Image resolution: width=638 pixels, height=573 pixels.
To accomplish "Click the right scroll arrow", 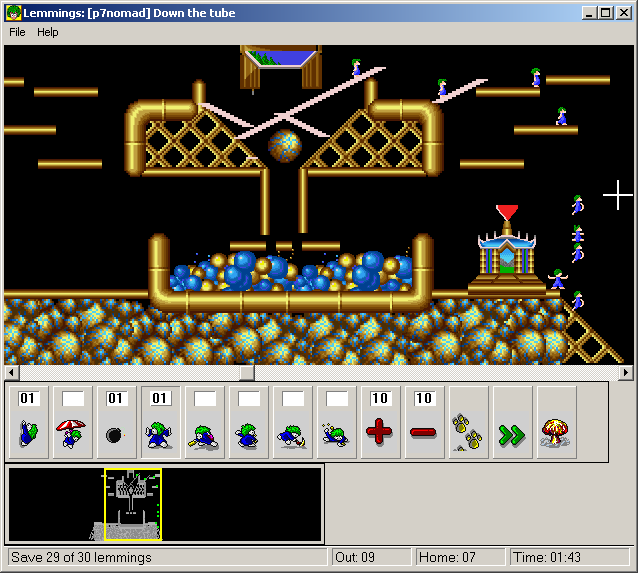I will (x=625, y=372).
